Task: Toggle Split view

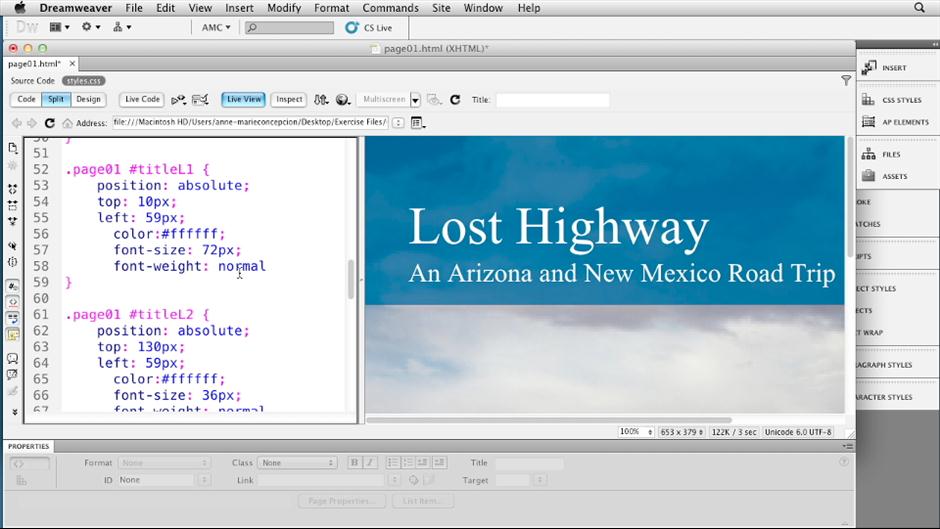Action: tap(56, 100)
